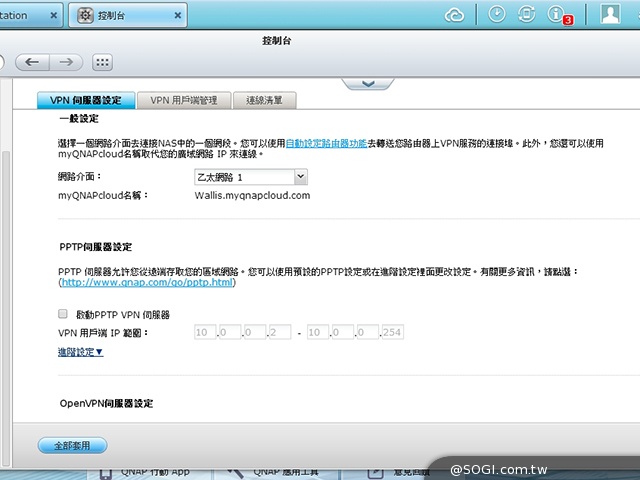
Task: Click the 全部套用 button
Action: click(73, 445)
